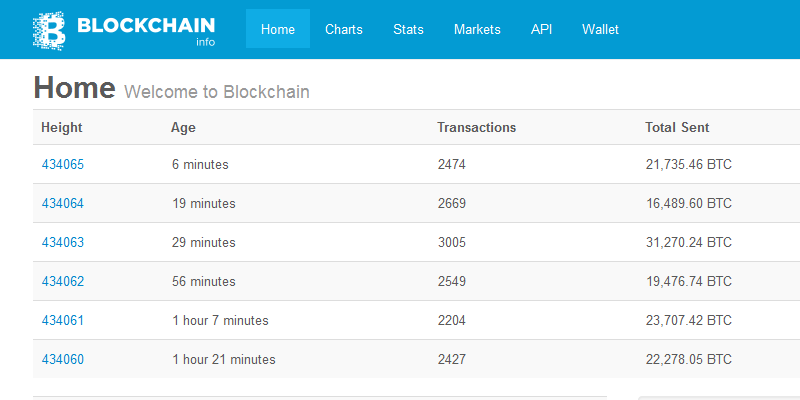The height and width of the screenshot is (400, 800).
Task: Click the 21,735.46 BTC total sent cell
Action: pyautogui.click(x=689, y=165)
